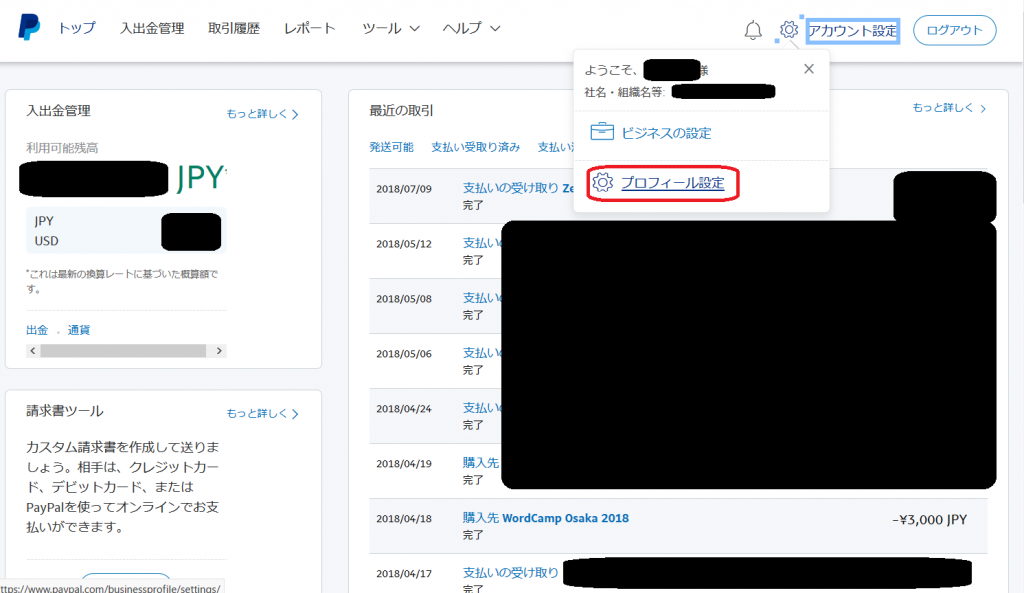The height and width of the screenshot is (593, 1024).
Task: Close the account popup with X
Action: coord(809,69)
